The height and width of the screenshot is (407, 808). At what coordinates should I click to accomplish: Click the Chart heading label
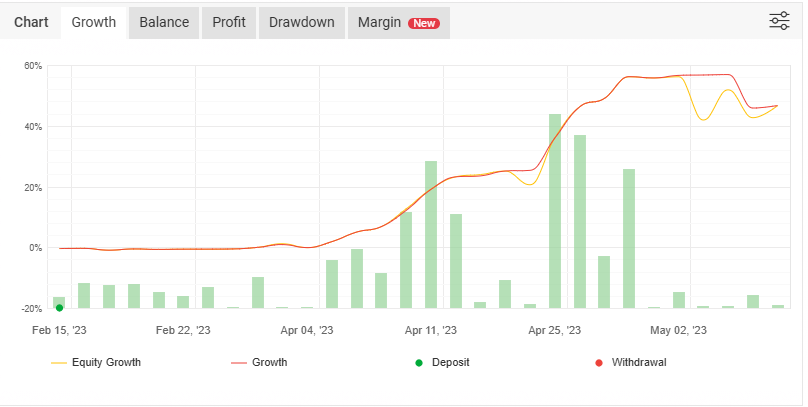click(x=31, y=22)
